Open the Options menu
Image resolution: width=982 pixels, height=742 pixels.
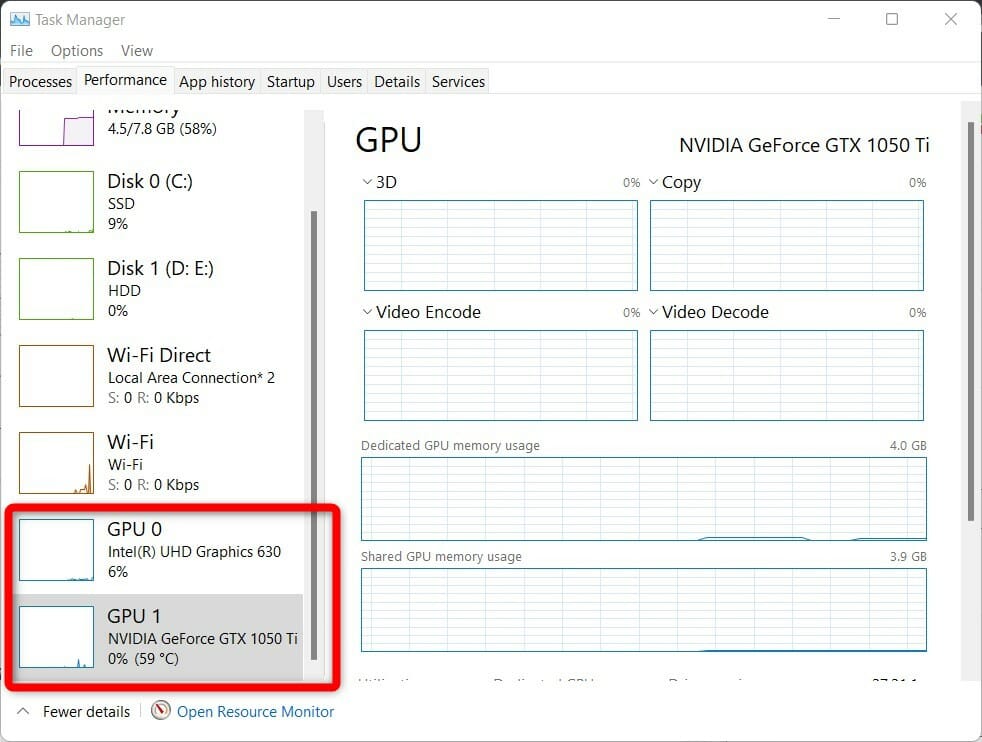tap(77, 50)
